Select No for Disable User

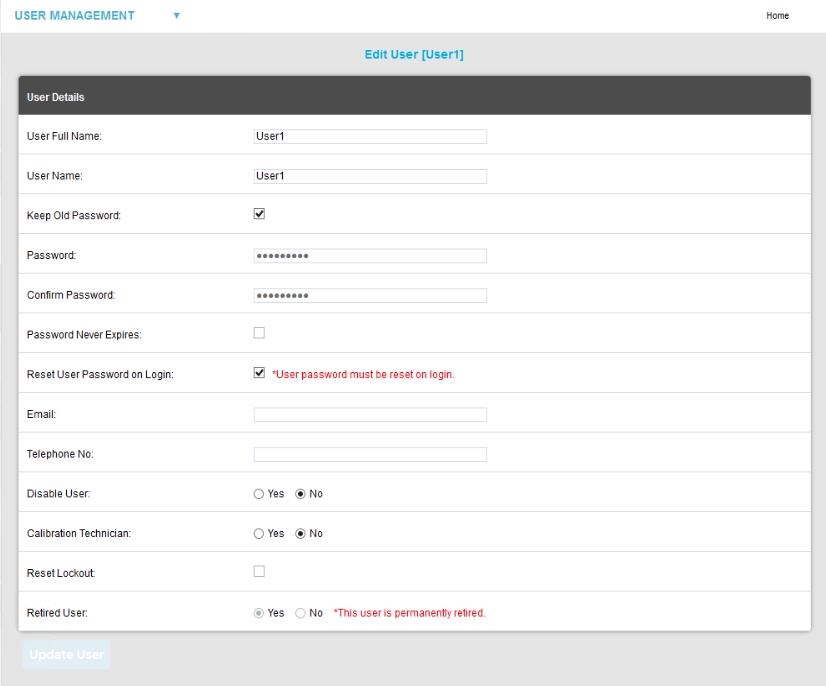[x=300, y=494]
